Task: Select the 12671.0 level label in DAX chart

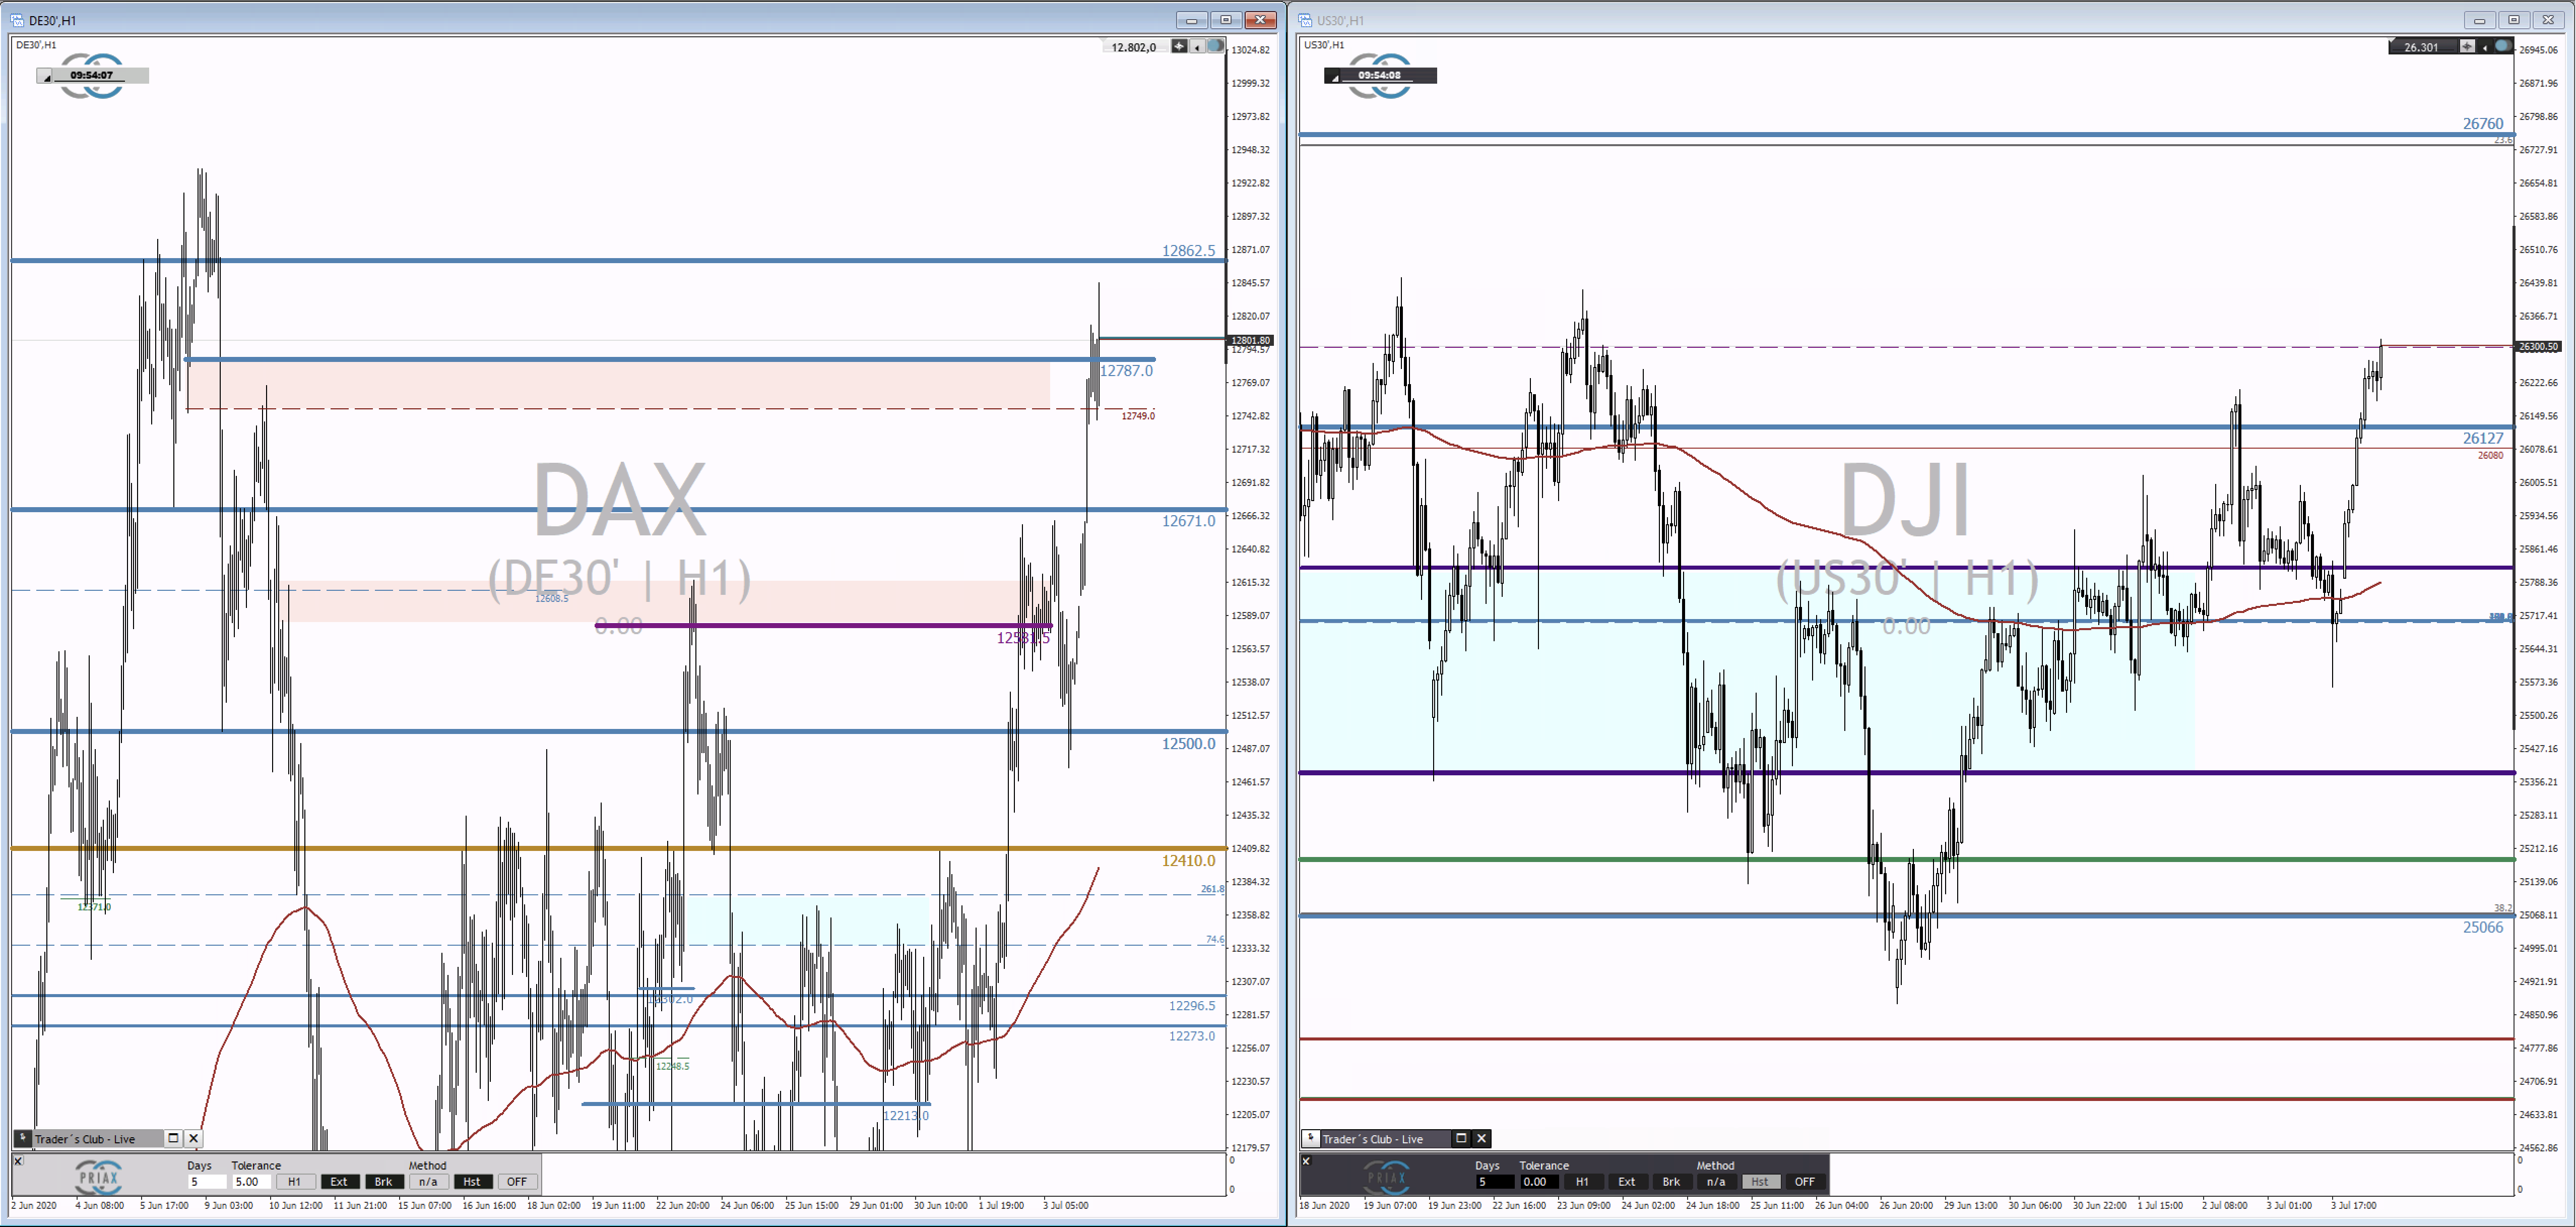Action: (x=1188, y=520)
